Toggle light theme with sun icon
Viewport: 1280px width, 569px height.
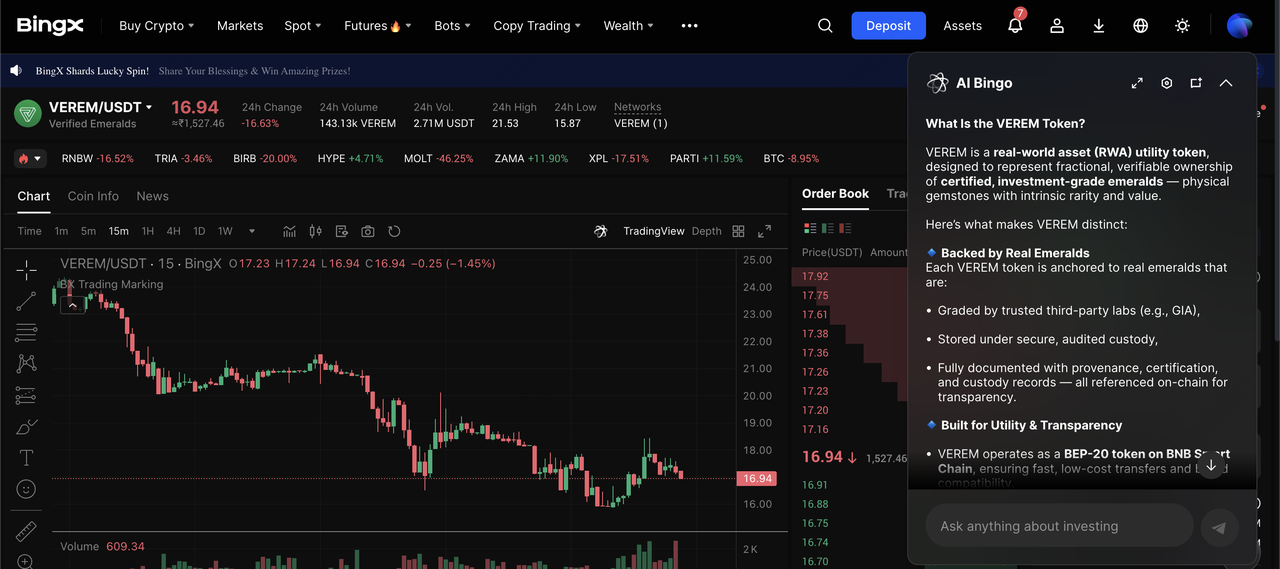point(1183,26)
